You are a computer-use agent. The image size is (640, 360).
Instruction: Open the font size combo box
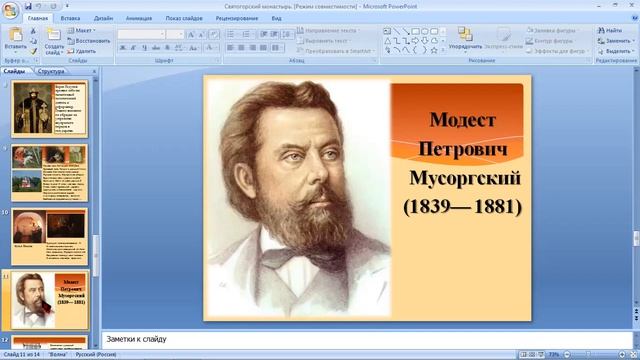(175, 34)
